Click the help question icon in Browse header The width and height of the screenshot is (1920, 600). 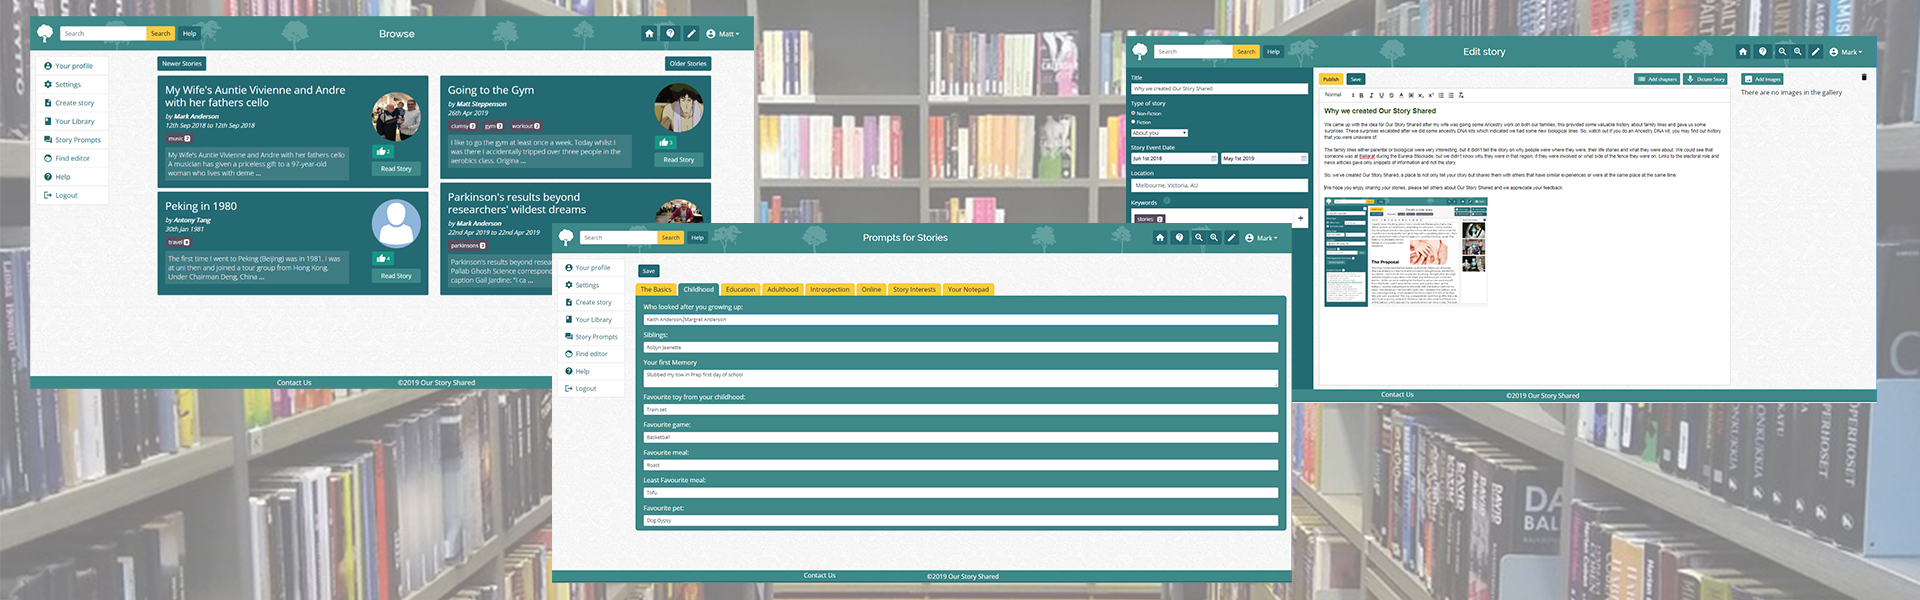670,34
